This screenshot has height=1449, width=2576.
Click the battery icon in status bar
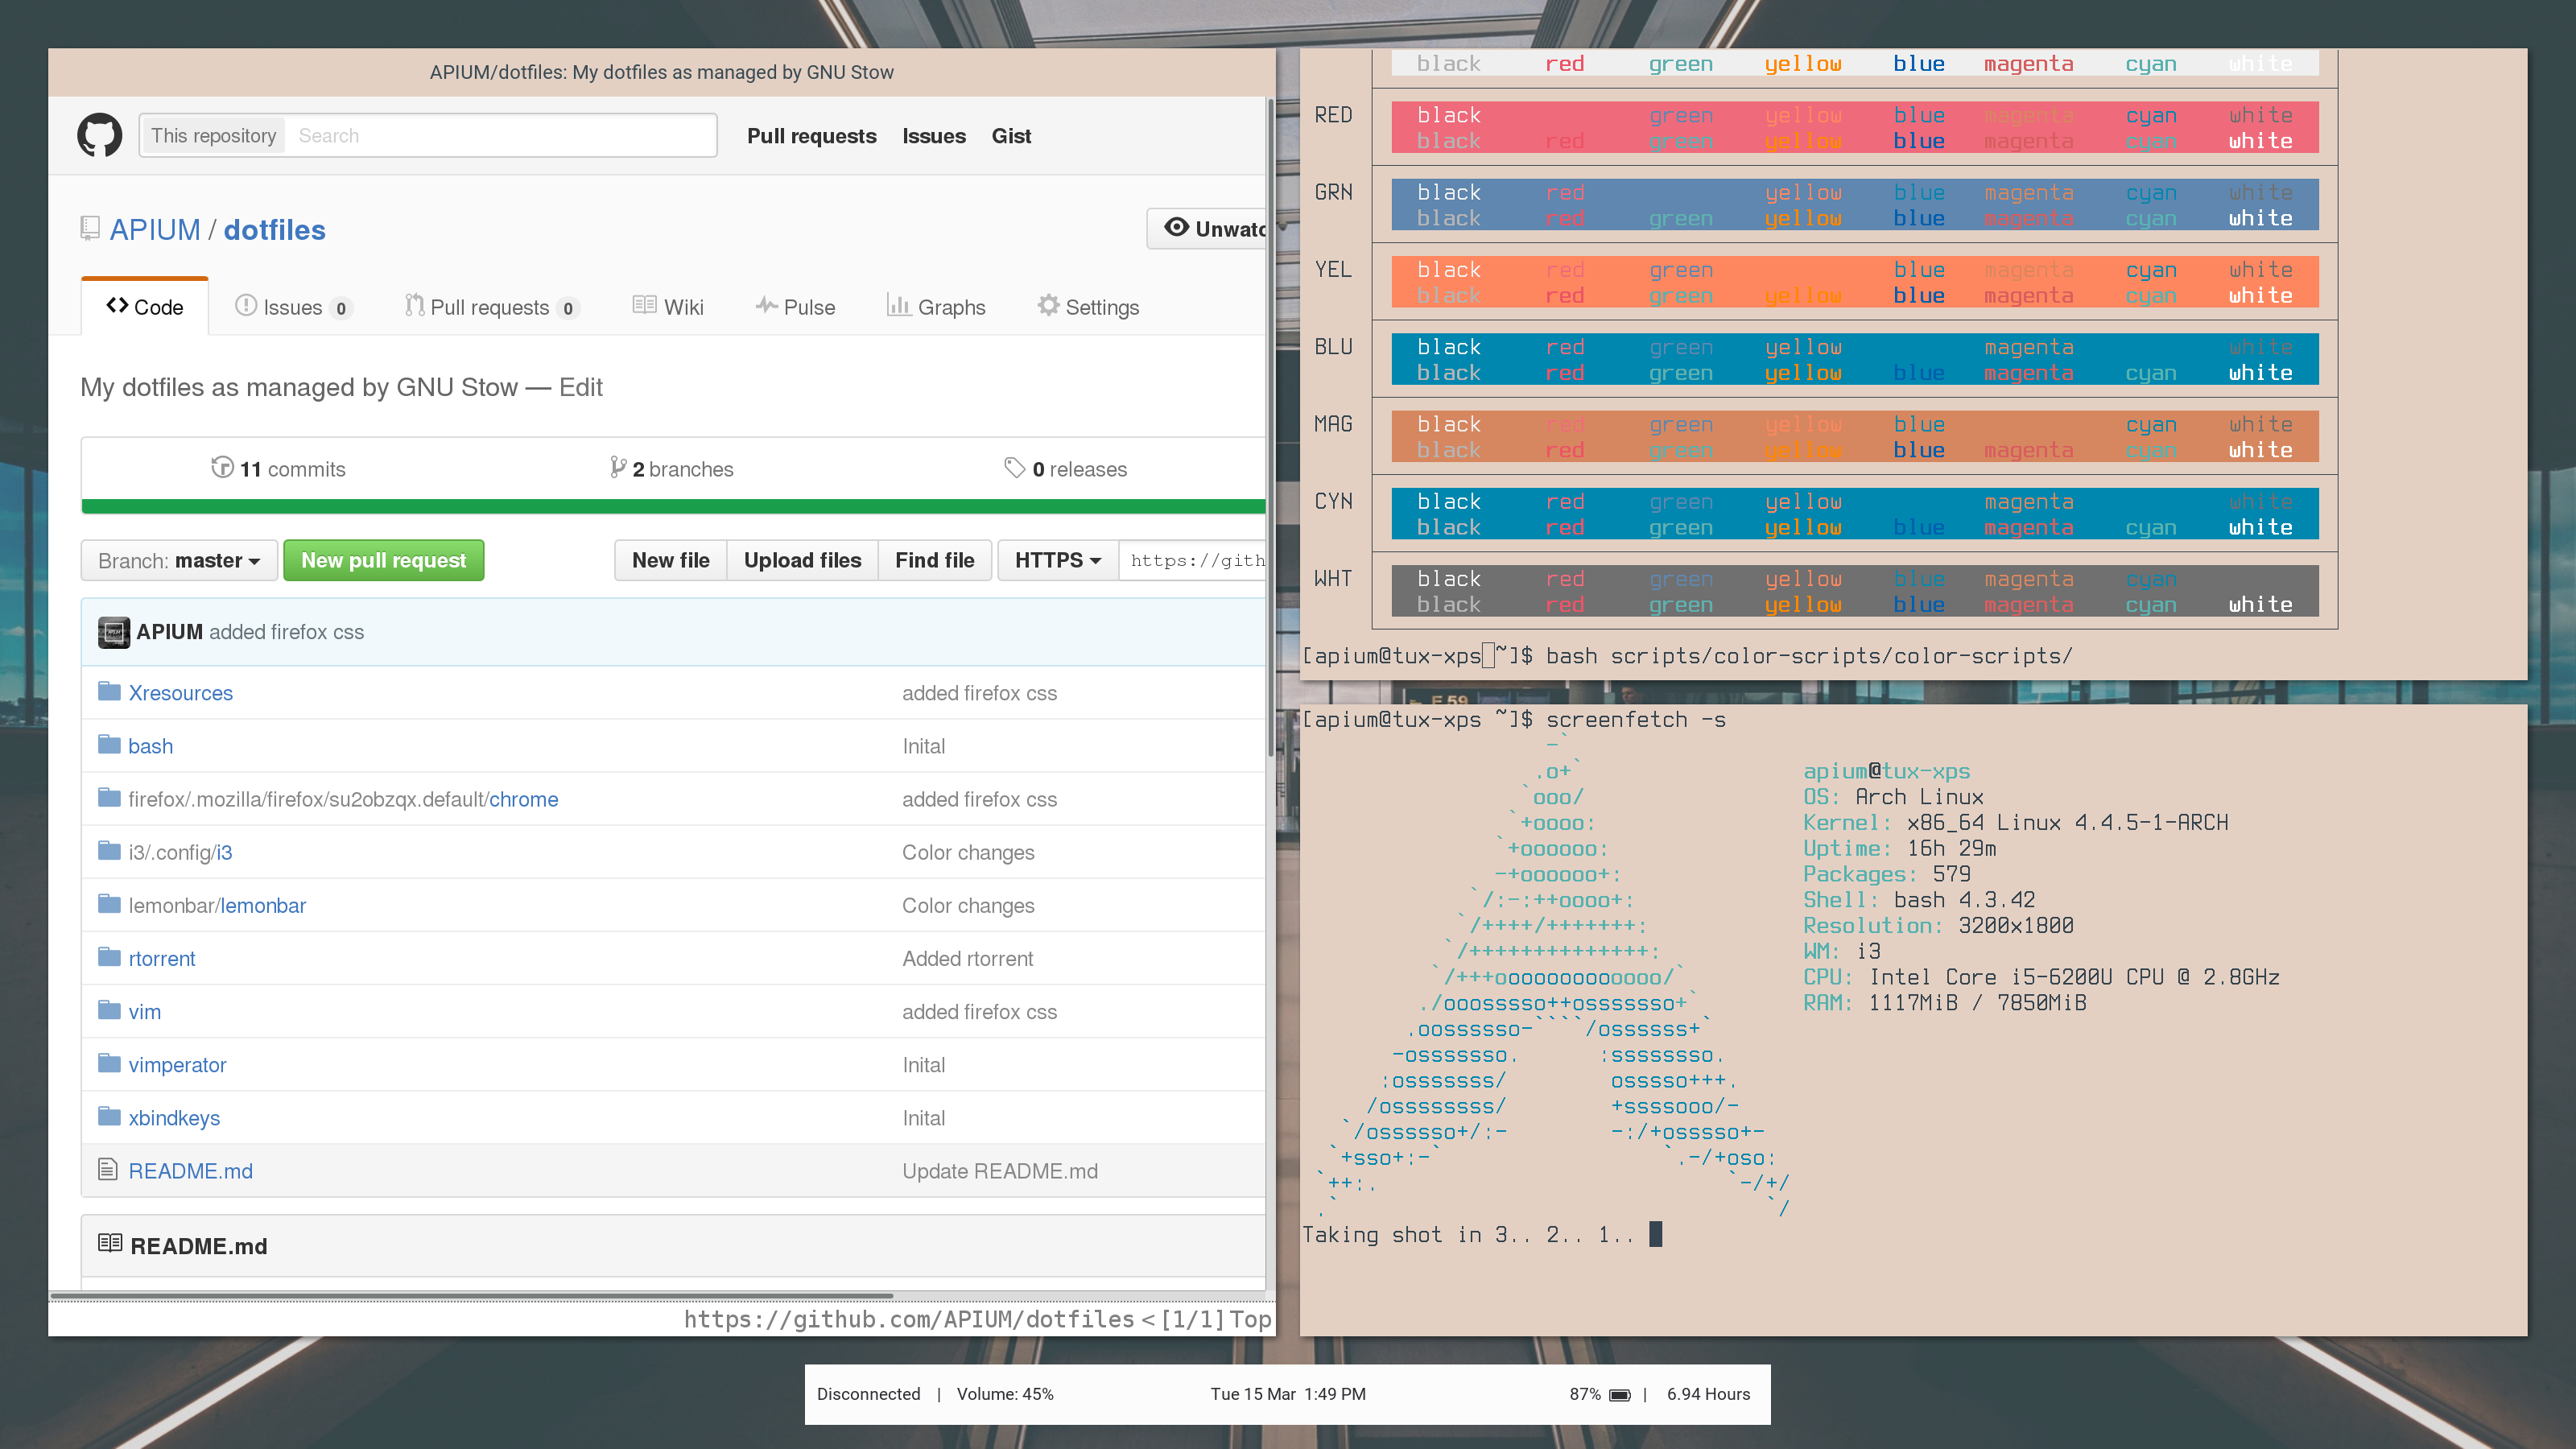coord(1620,1394)
